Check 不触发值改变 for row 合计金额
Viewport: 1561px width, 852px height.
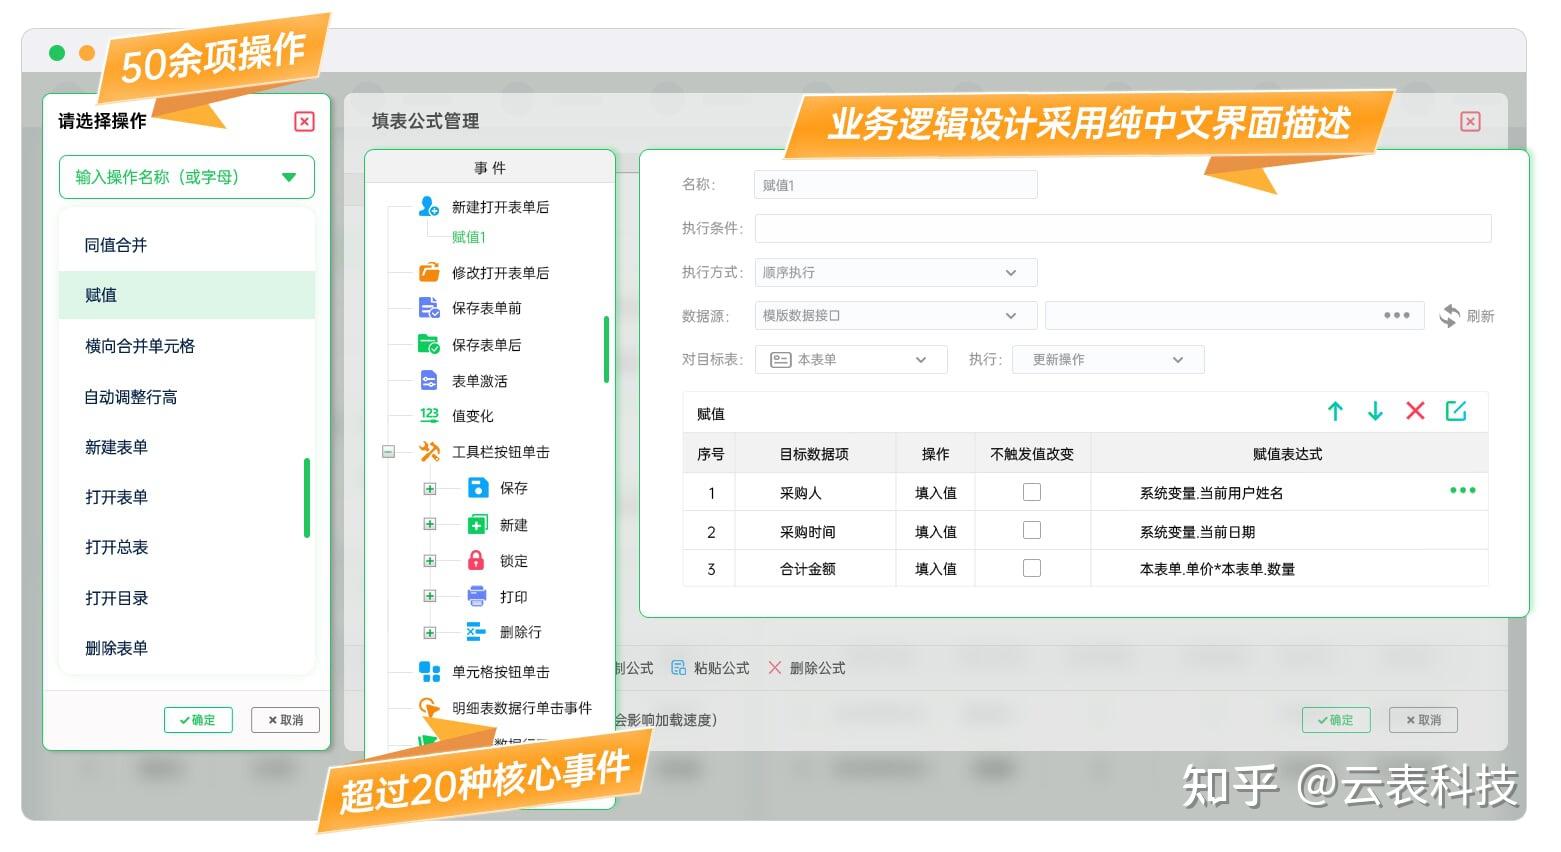(1031, 568)
